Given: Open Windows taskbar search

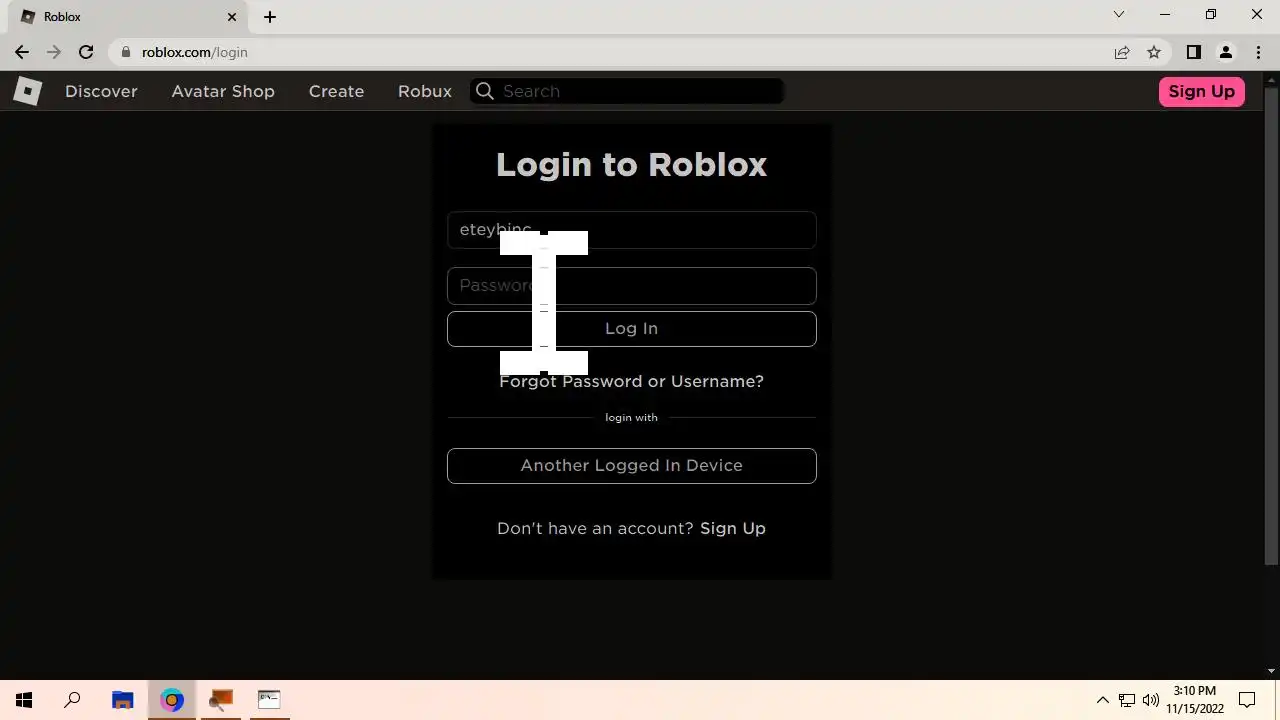Looking at the screenshot, I should (72, 700).
